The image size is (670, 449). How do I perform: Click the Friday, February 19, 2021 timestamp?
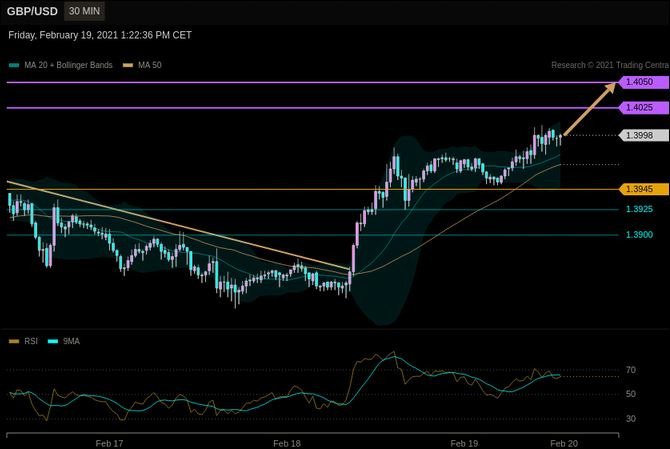point(100,35)
